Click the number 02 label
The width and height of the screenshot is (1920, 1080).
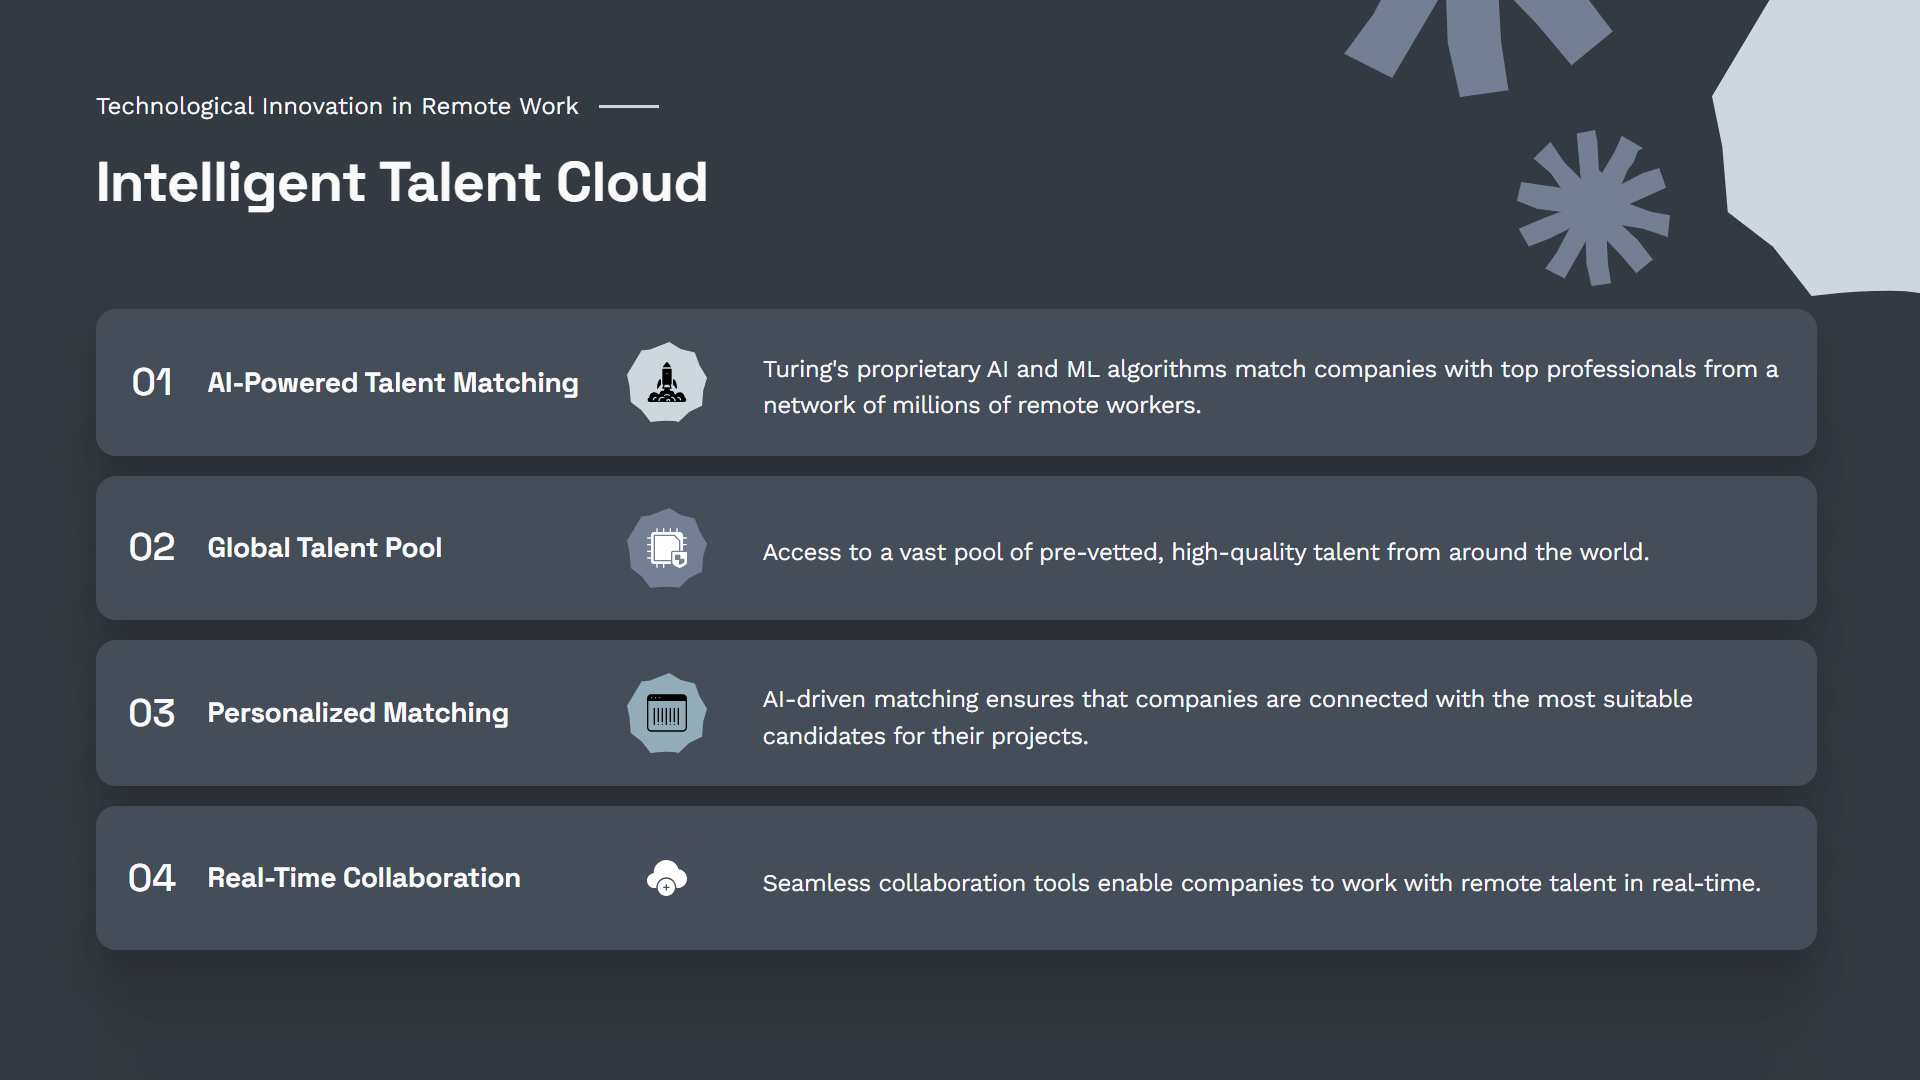point(152,548)
